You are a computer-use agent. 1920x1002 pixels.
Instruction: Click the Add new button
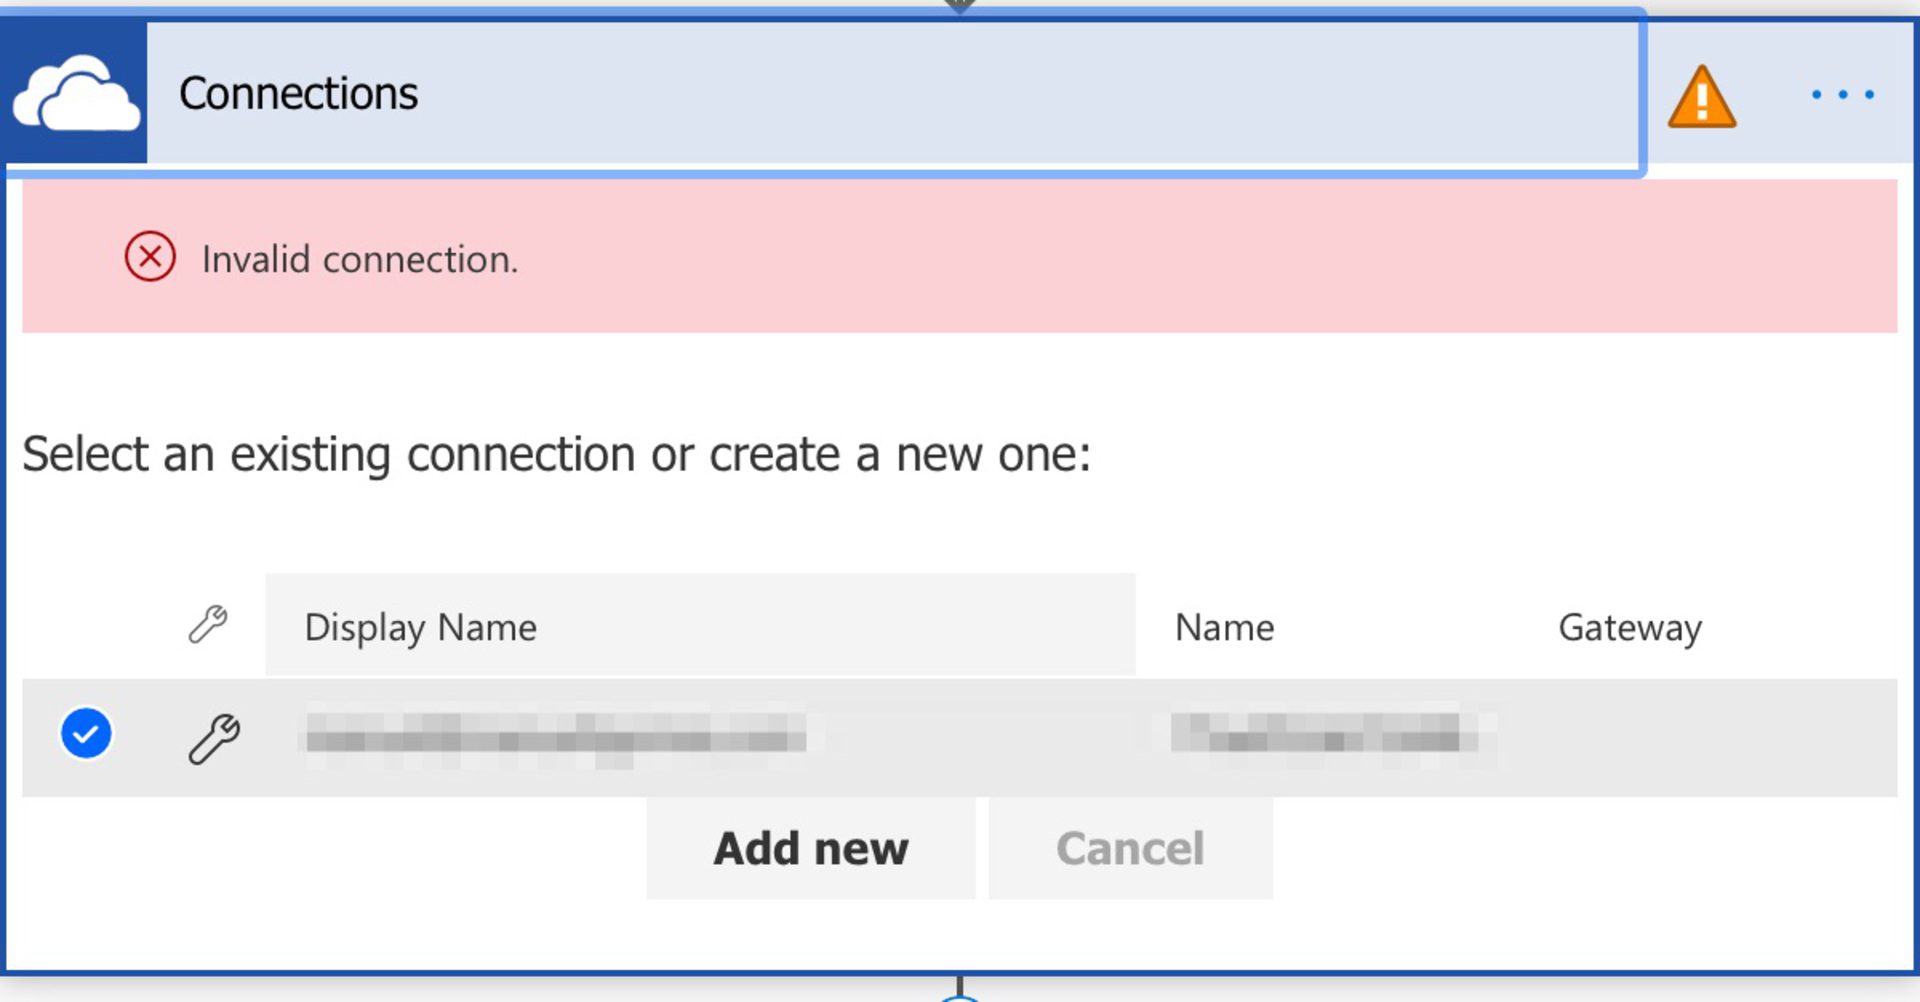[810, 847]
